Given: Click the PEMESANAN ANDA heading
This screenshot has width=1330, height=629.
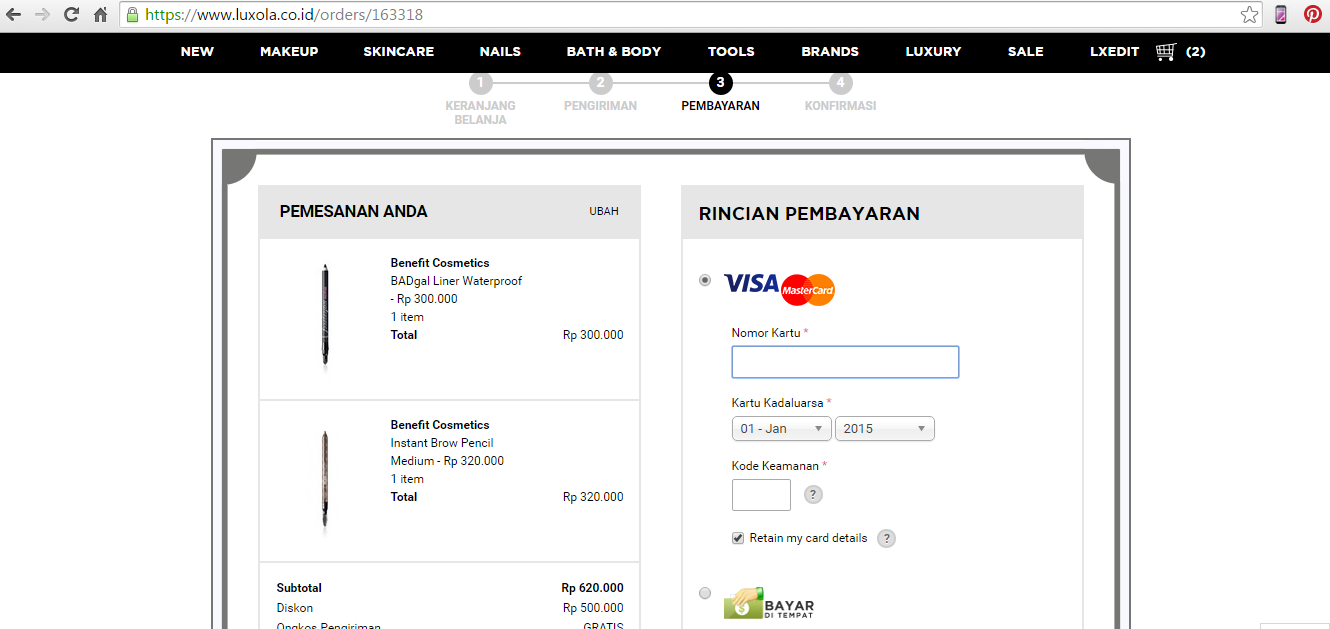Looking at the screenshot, I should (353, 211).
